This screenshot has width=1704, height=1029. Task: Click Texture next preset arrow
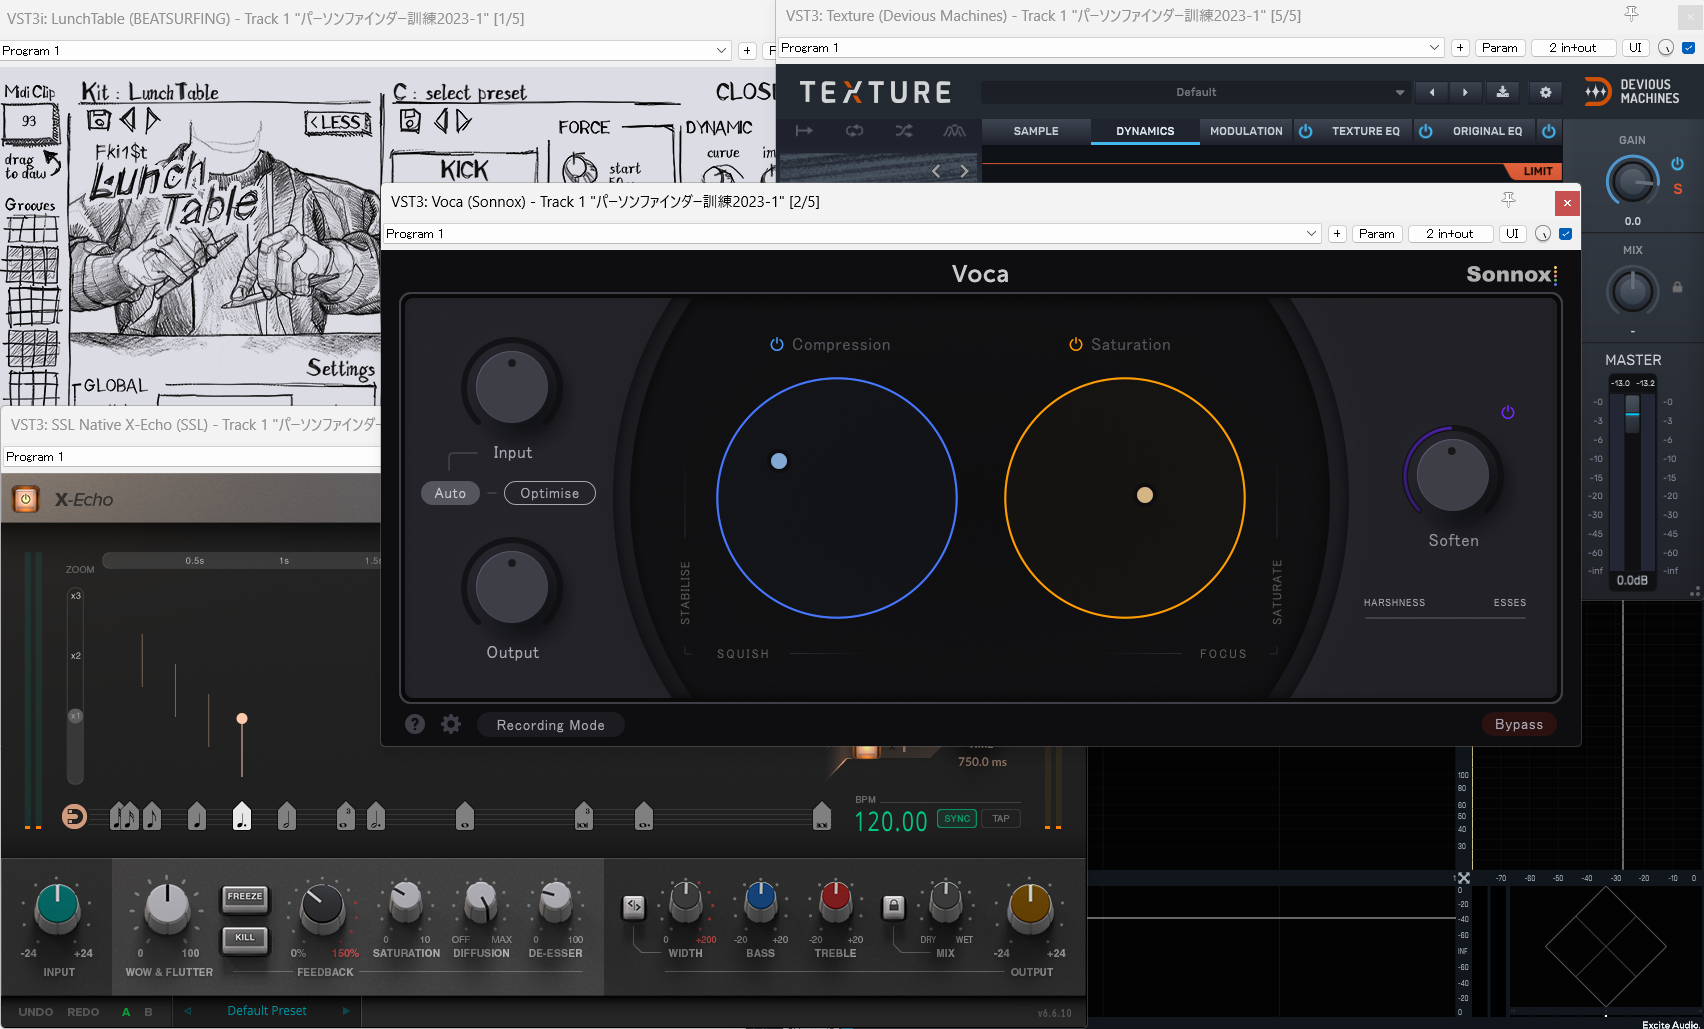(1465, 92)
